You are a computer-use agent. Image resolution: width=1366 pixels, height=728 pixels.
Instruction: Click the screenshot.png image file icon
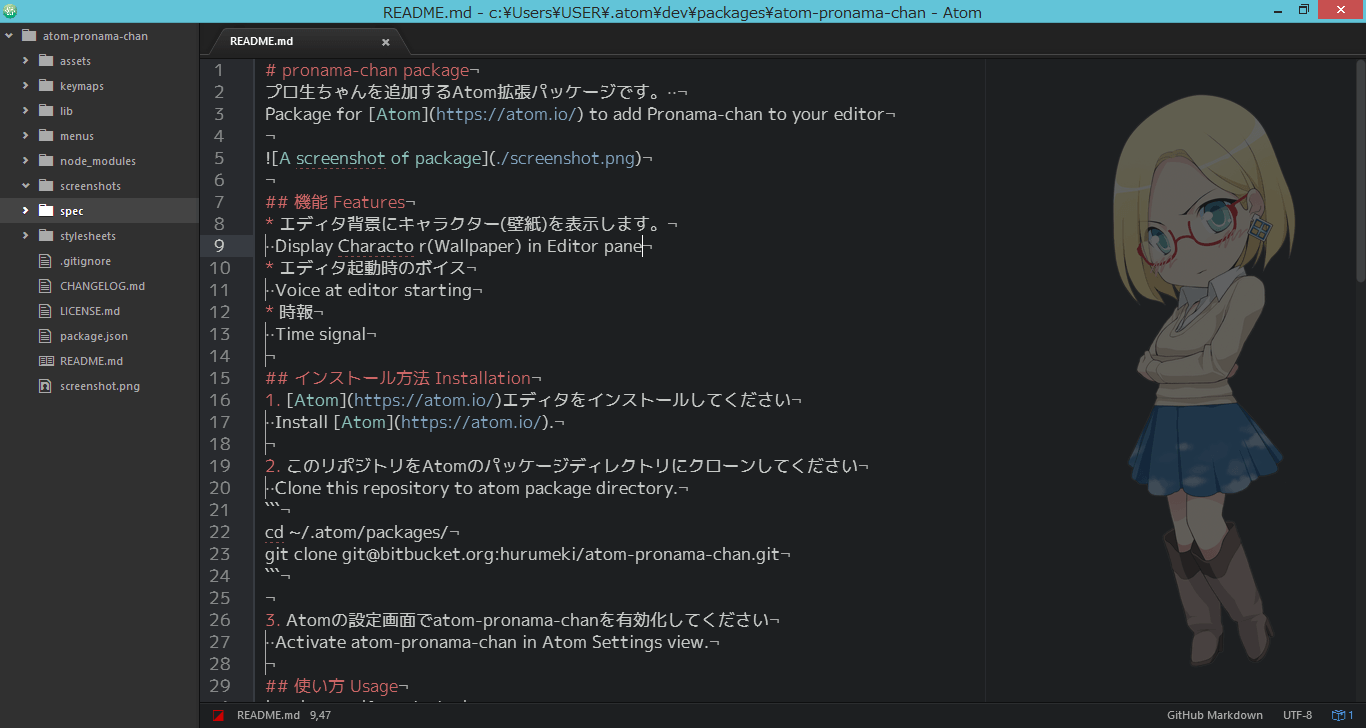45,386
